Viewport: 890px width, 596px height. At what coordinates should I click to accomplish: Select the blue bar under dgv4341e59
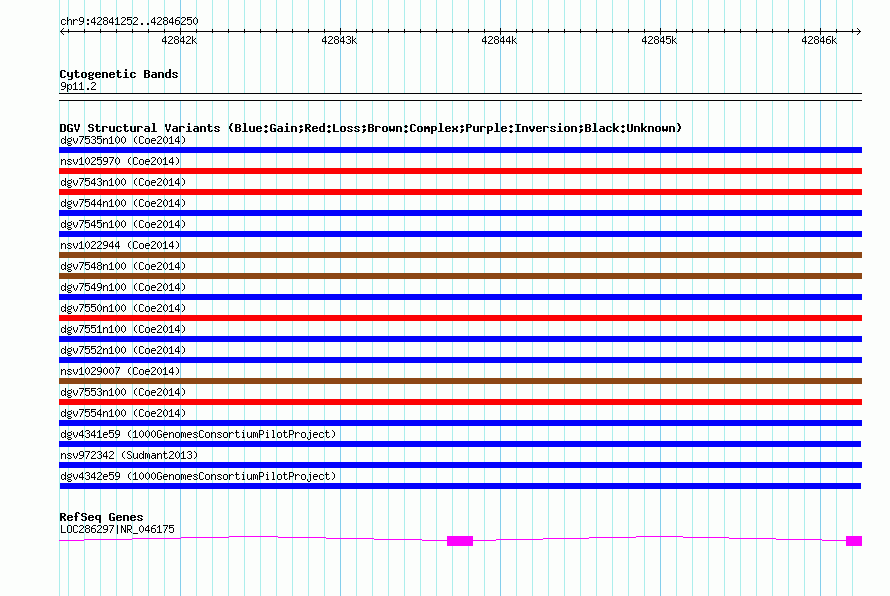click(x=460, y=444)
